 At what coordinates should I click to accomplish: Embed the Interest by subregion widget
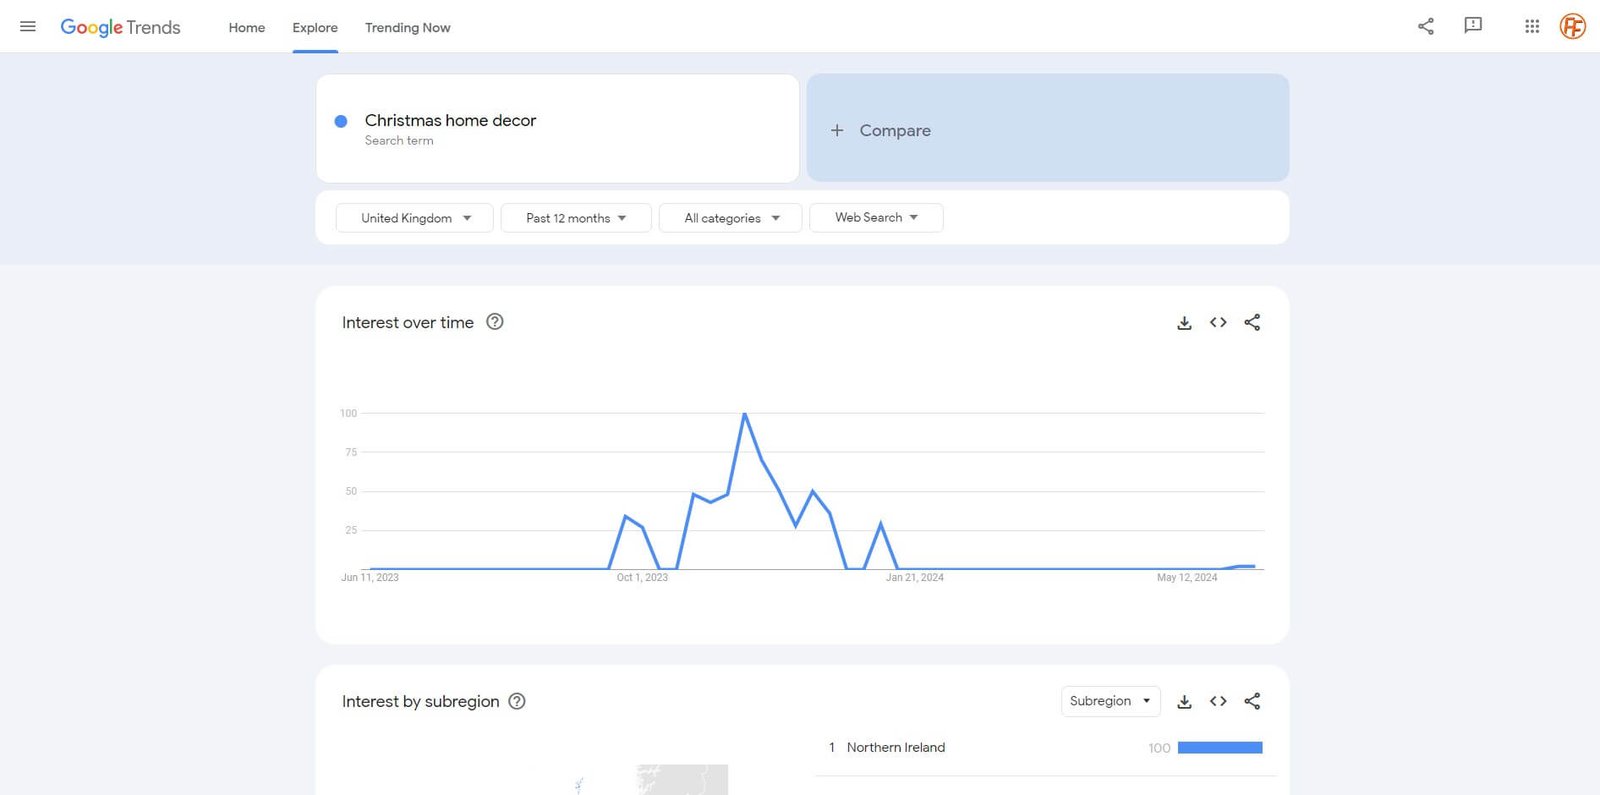1218,701
